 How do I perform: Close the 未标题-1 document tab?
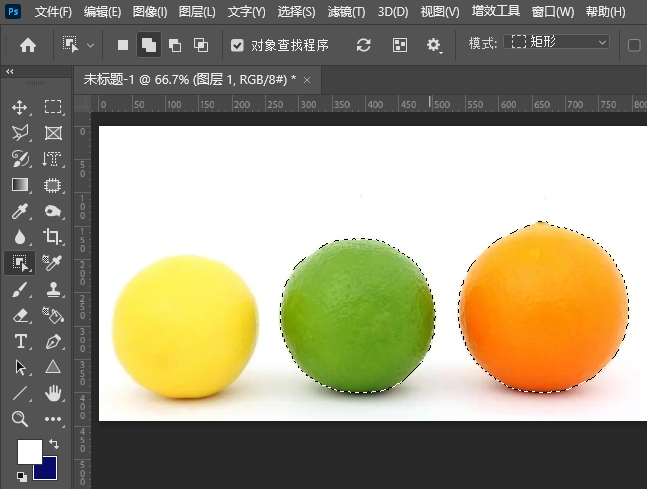tap(307, 80)
